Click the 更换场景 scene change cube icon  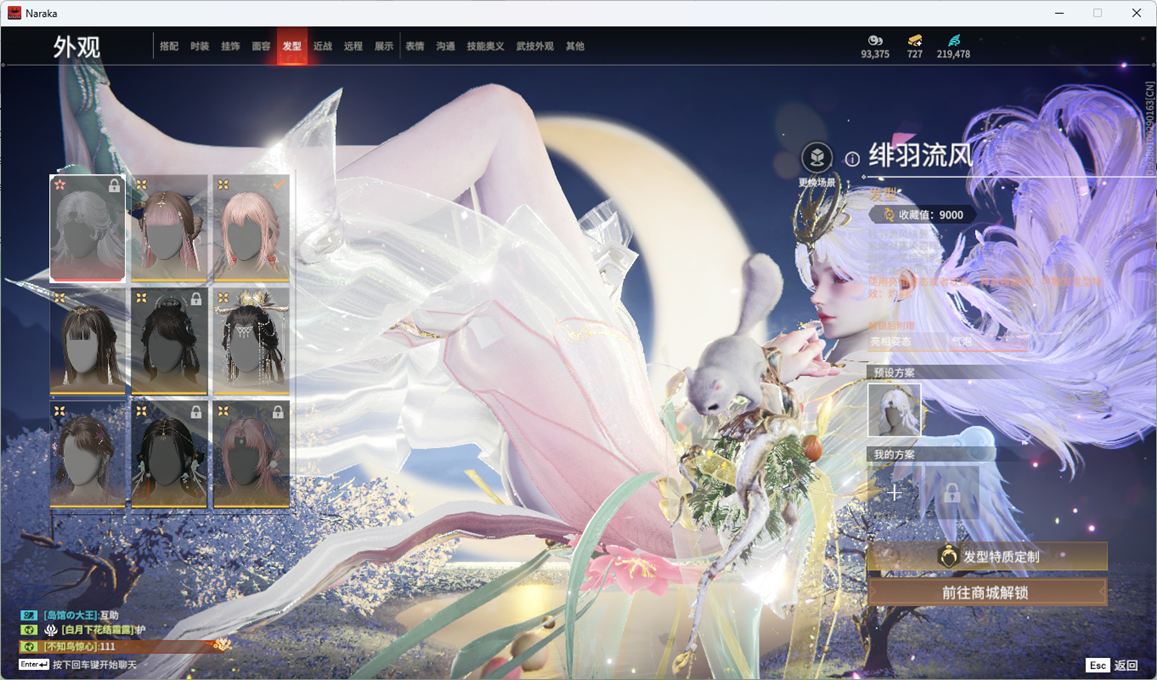click(x=817, y=157)
